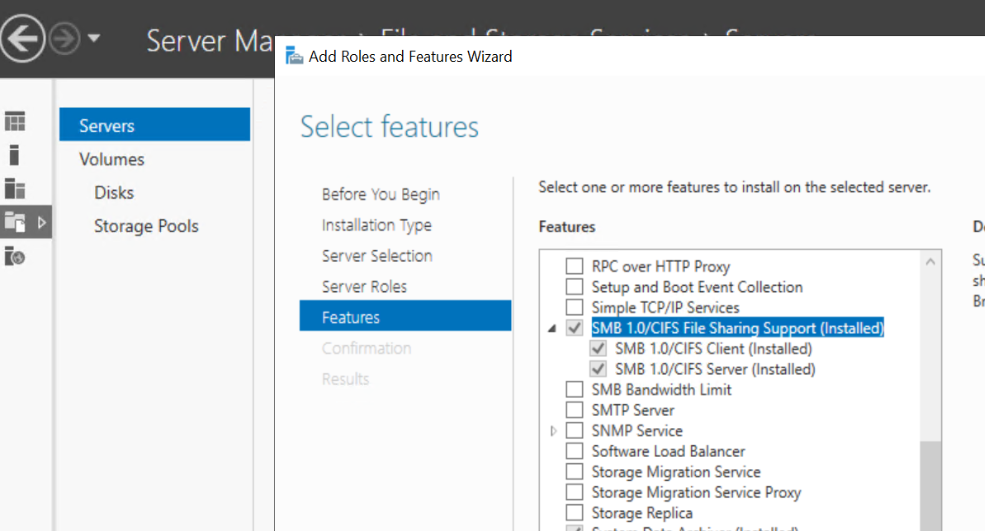Check the SMB Bandwidth Limit feature

(x=574, y=389)
